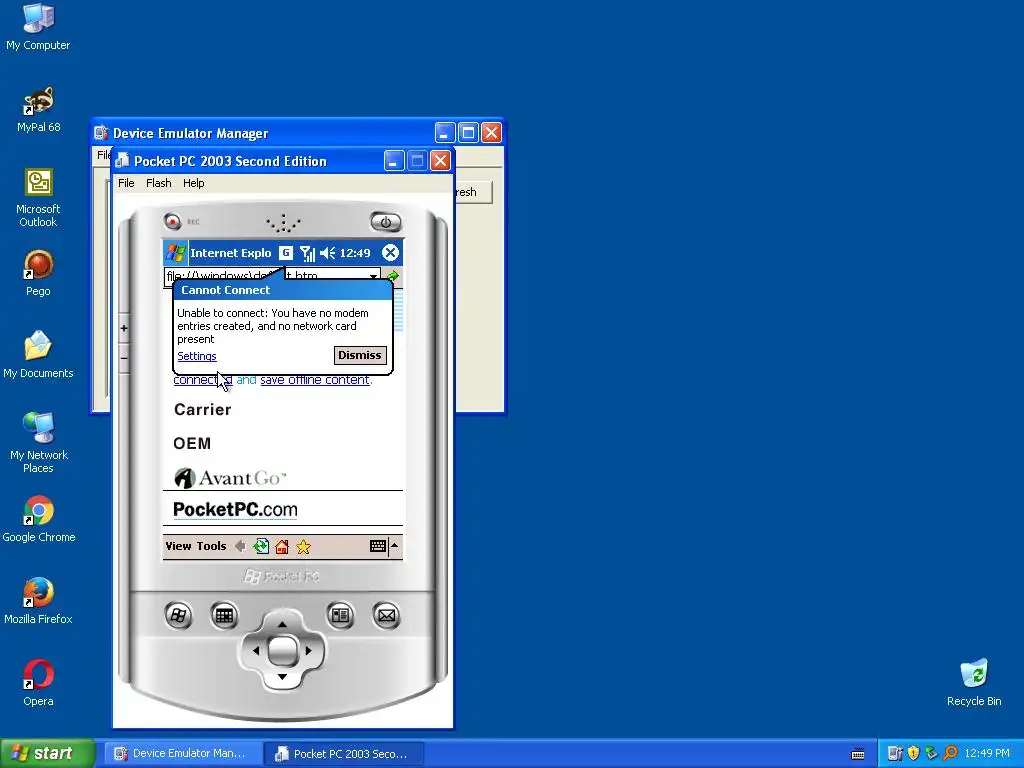
Task: Open MyPal 68 desktop shortcut
Action: [38, 110]
